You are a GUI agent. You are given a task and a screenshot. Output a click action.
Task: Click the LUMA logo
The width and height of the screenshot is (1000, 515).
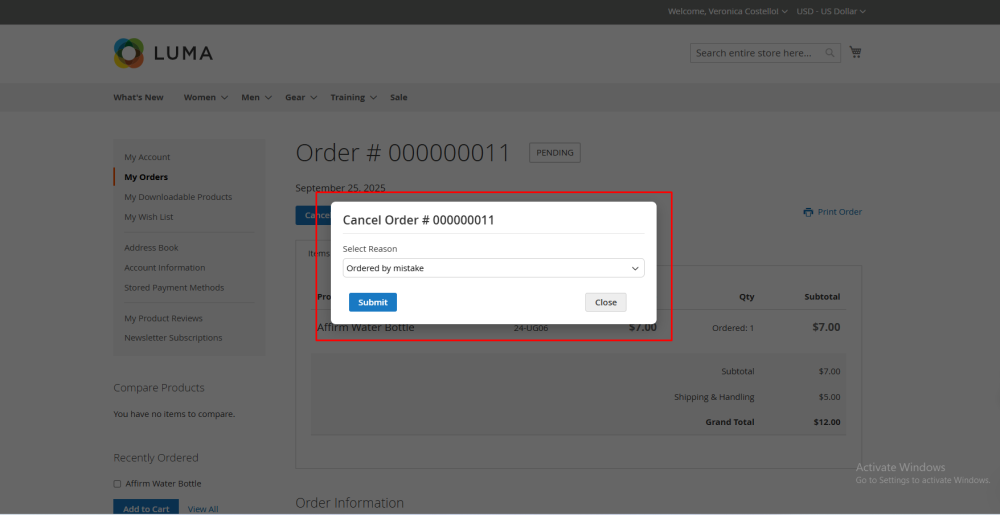coord(163,53)
